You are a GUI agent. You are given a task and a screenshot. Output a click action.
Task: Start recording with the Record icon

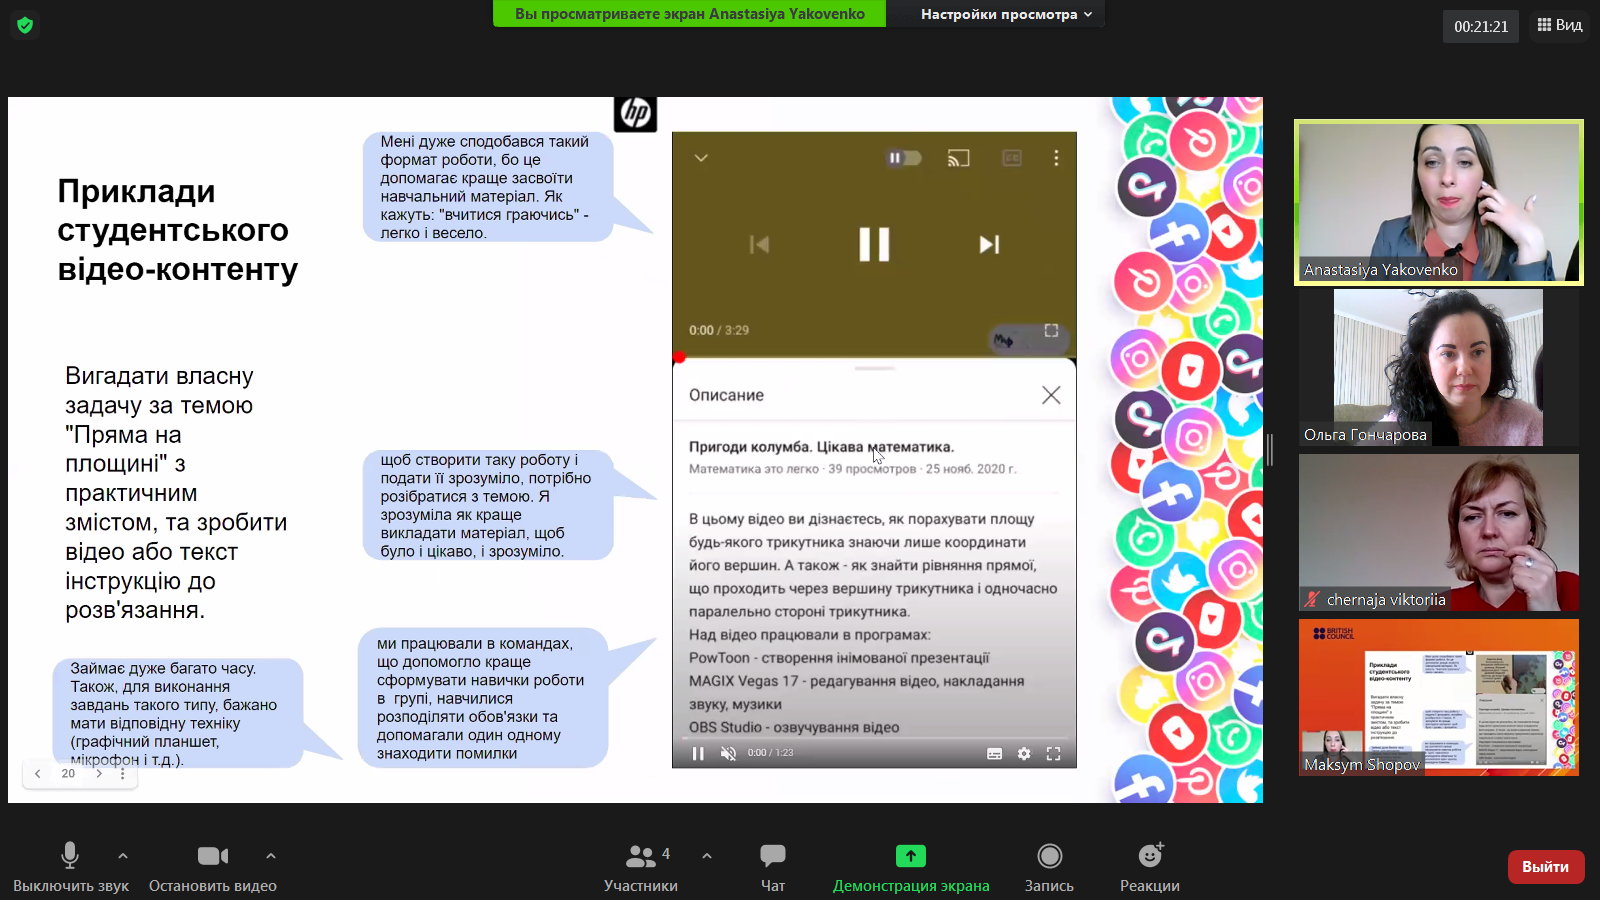[x=1049, y=856]
